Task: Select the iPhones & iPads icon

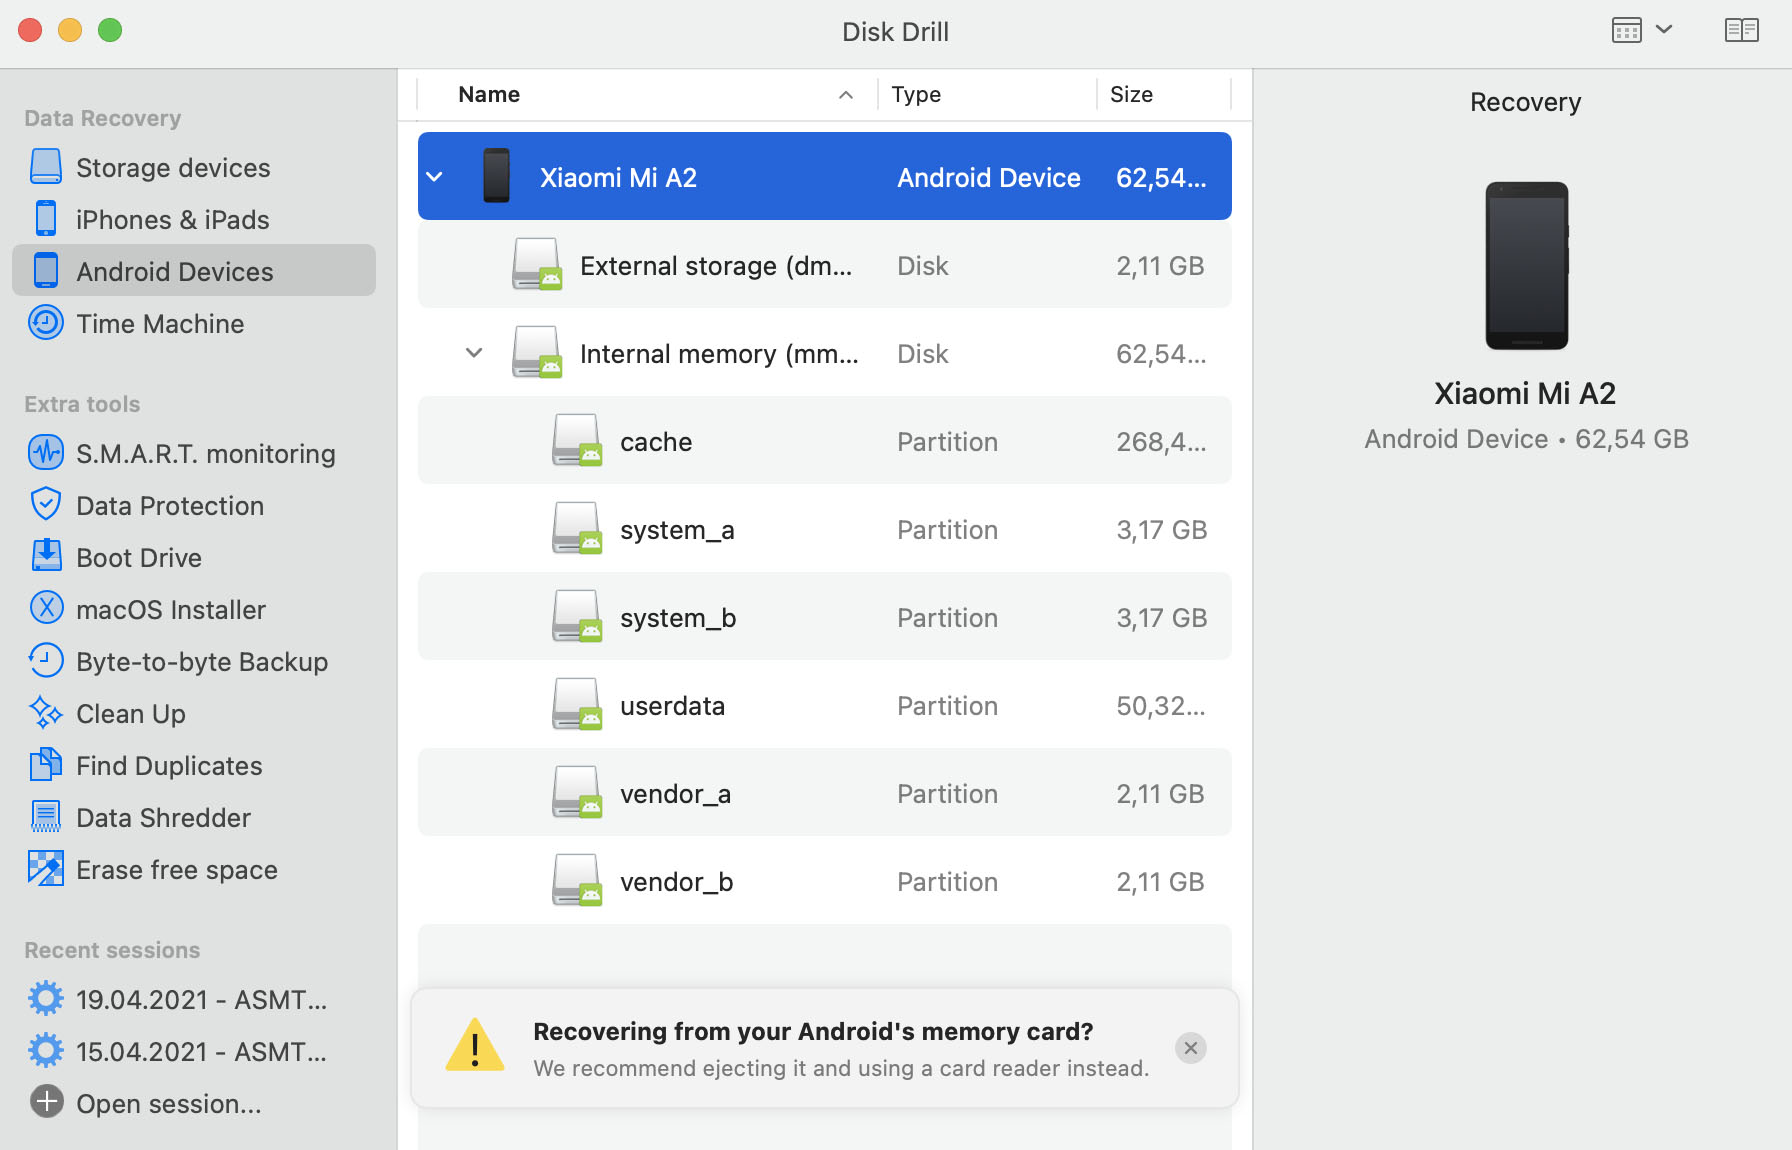Action: (x=46, y=219)
